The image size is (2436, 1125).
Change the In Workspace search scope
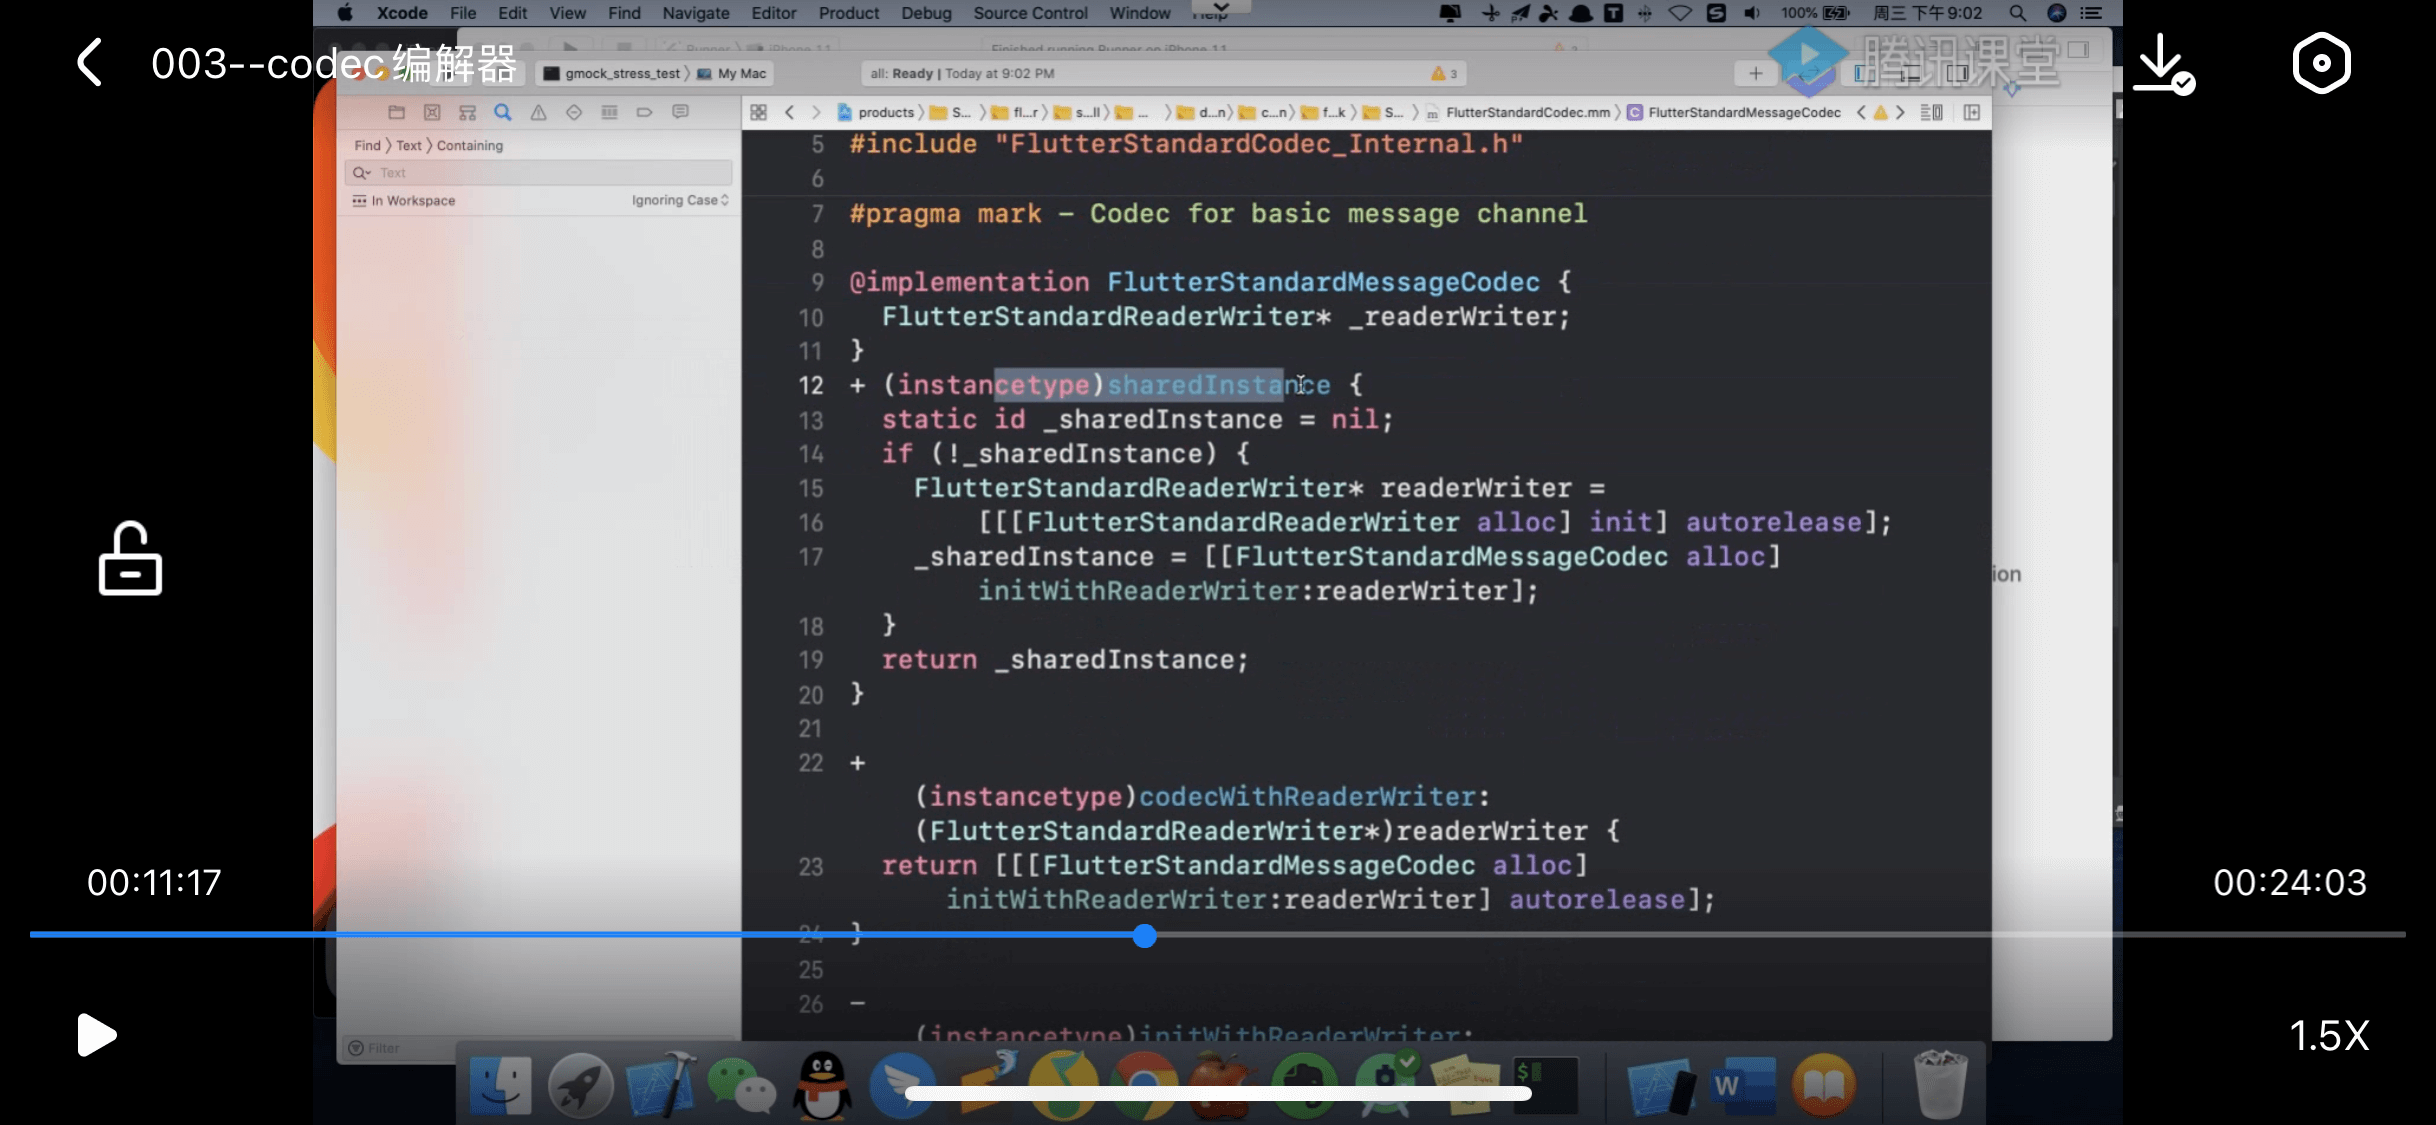pyautogui.click(x=412, y=200)
